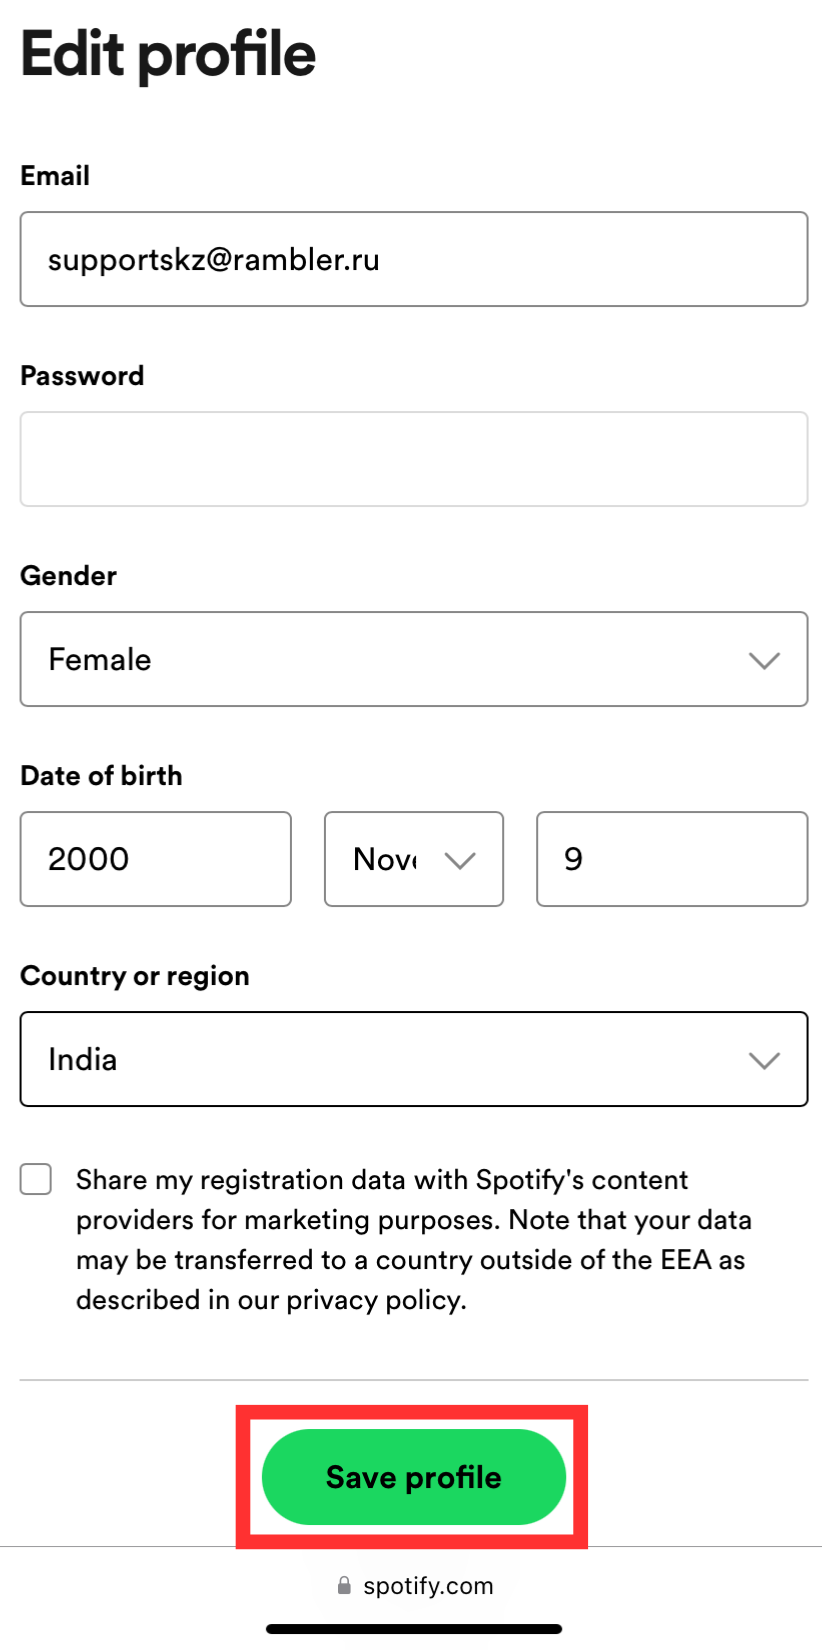The image size is (822, 1650).
Task: Tap the spotify.com address text
Action: 428,1586
